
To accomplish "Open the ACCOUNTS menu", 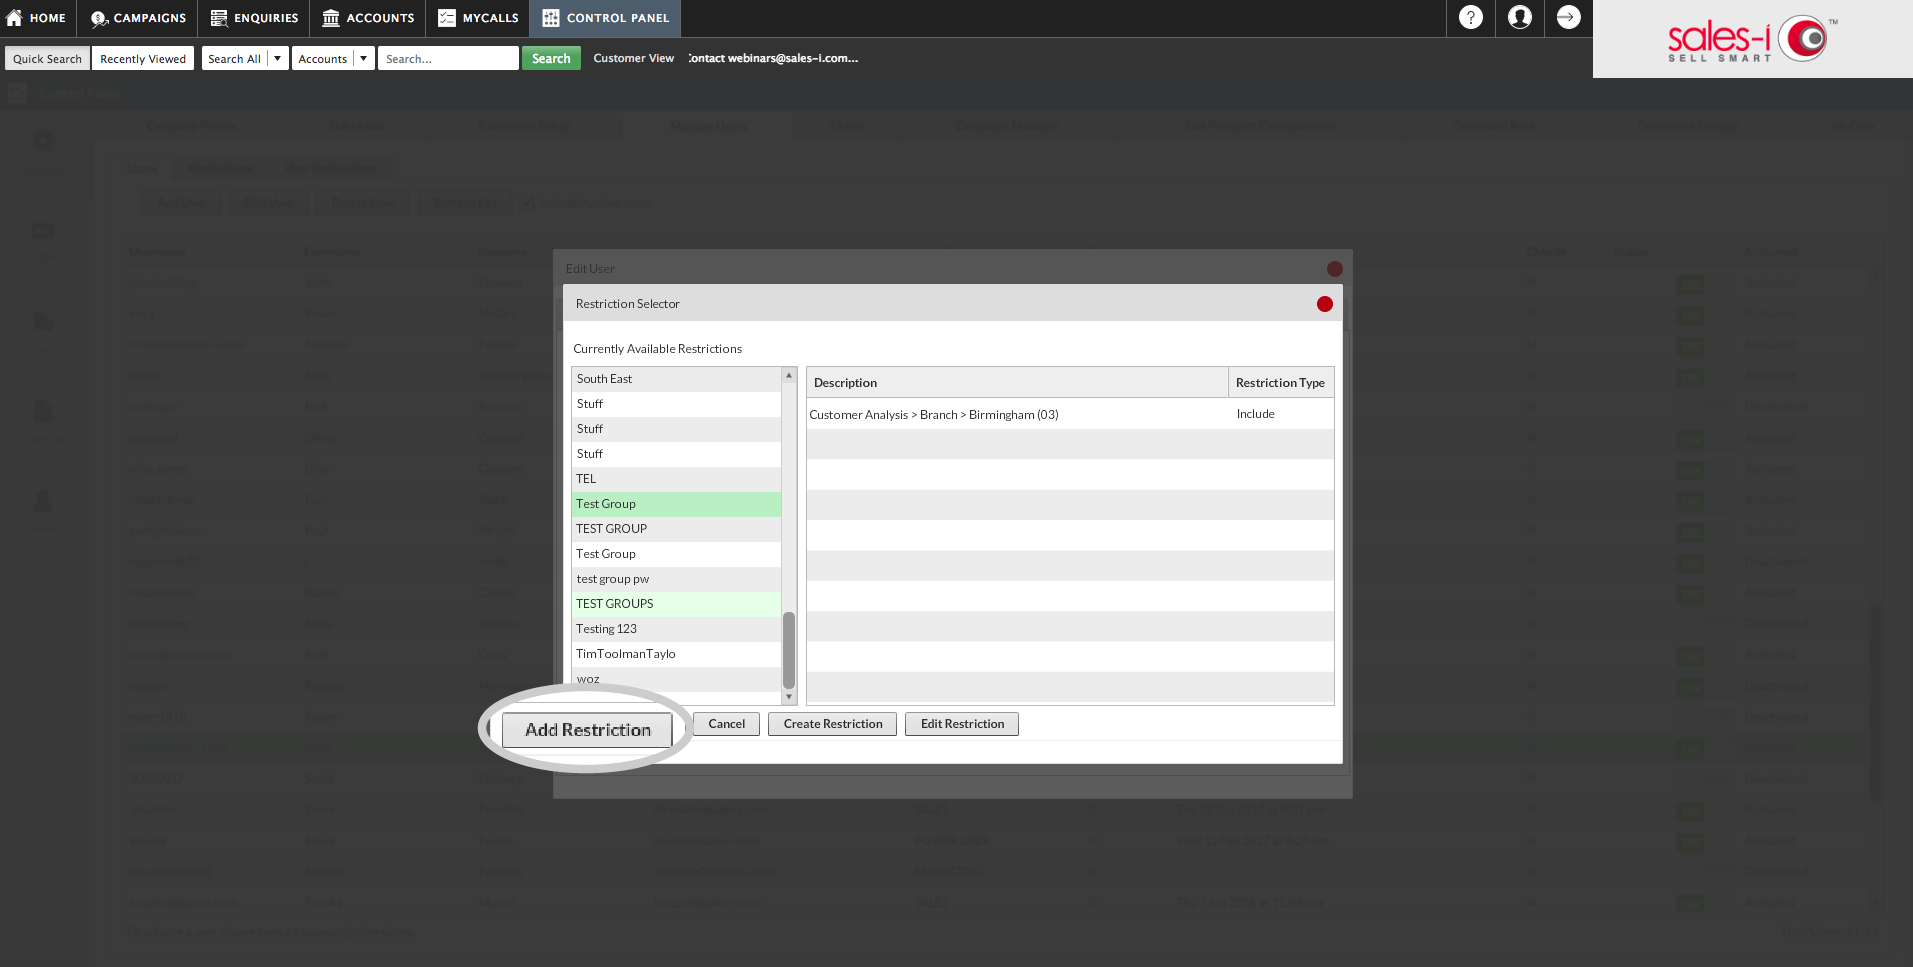I will (368, 18).
